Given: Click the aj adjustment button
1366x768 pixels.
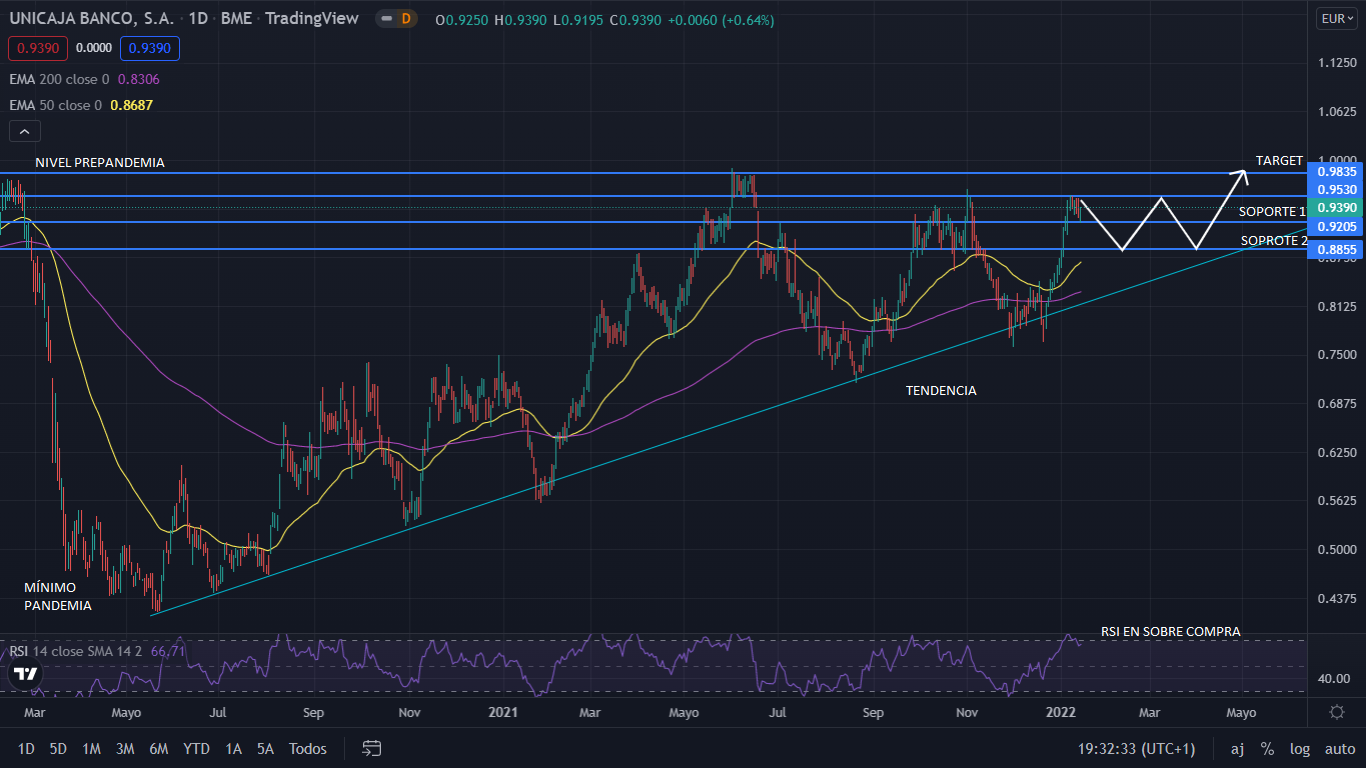Looking at the screenshot, I should [x=1237, y=748].
